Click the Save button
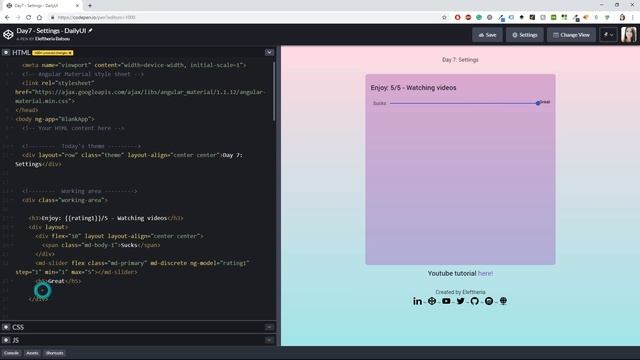Viewport: 640px width, 360px height. (x=487, y=35)
